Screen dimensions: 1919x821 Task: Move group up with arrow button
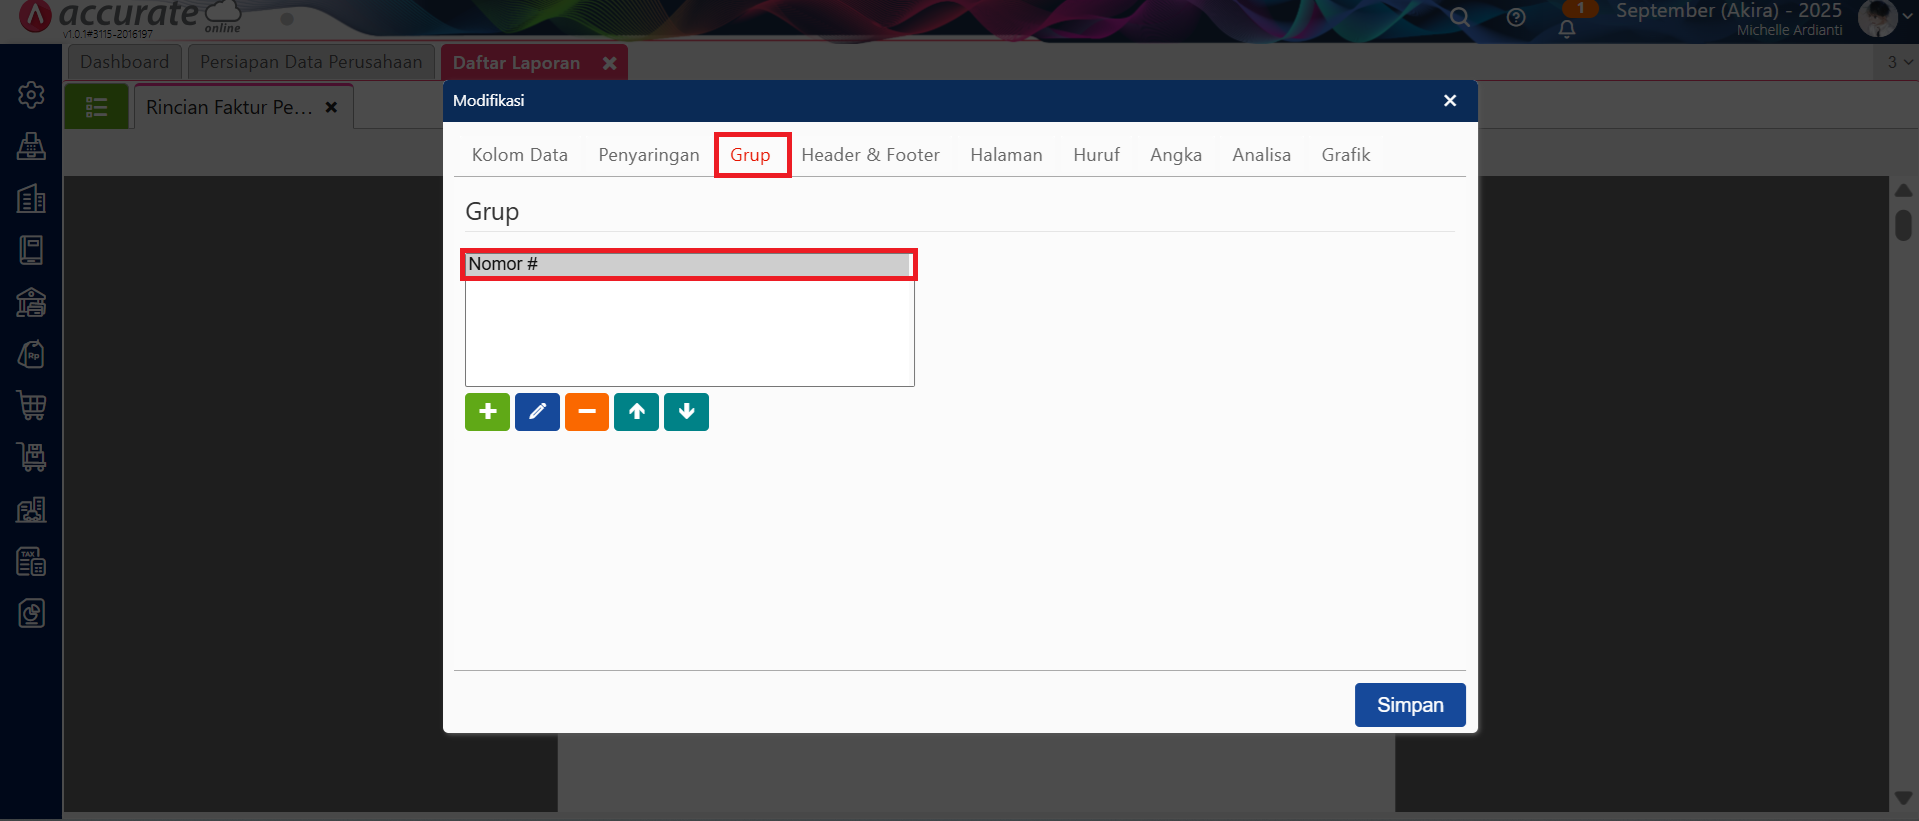pos(636,412)
